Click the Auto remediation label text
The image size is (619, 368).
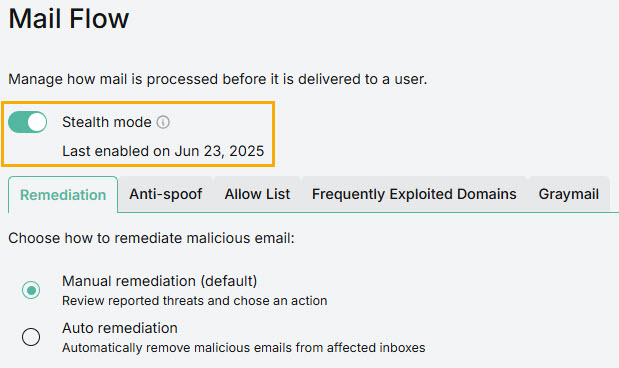[x=120, y=328]
